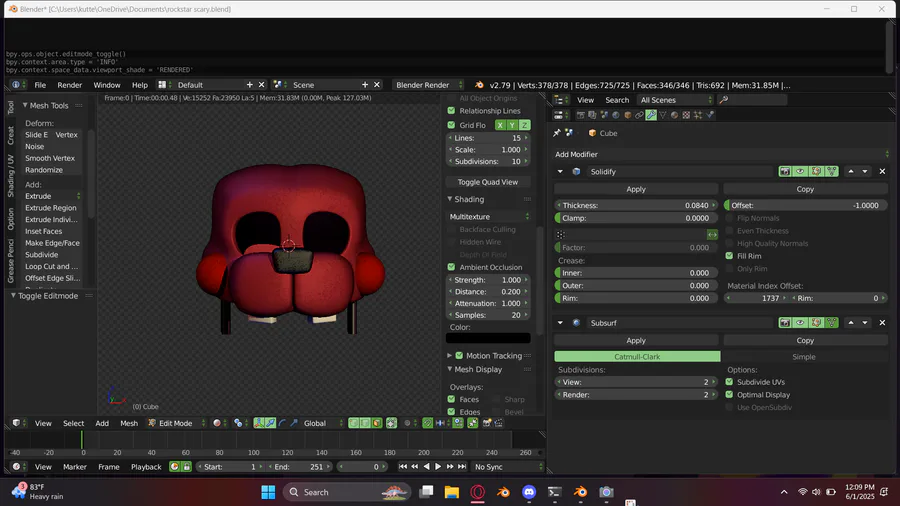Remove the Solidify modifier with X
The height and width of the screenshot is (506, 900).
point(882,172)
